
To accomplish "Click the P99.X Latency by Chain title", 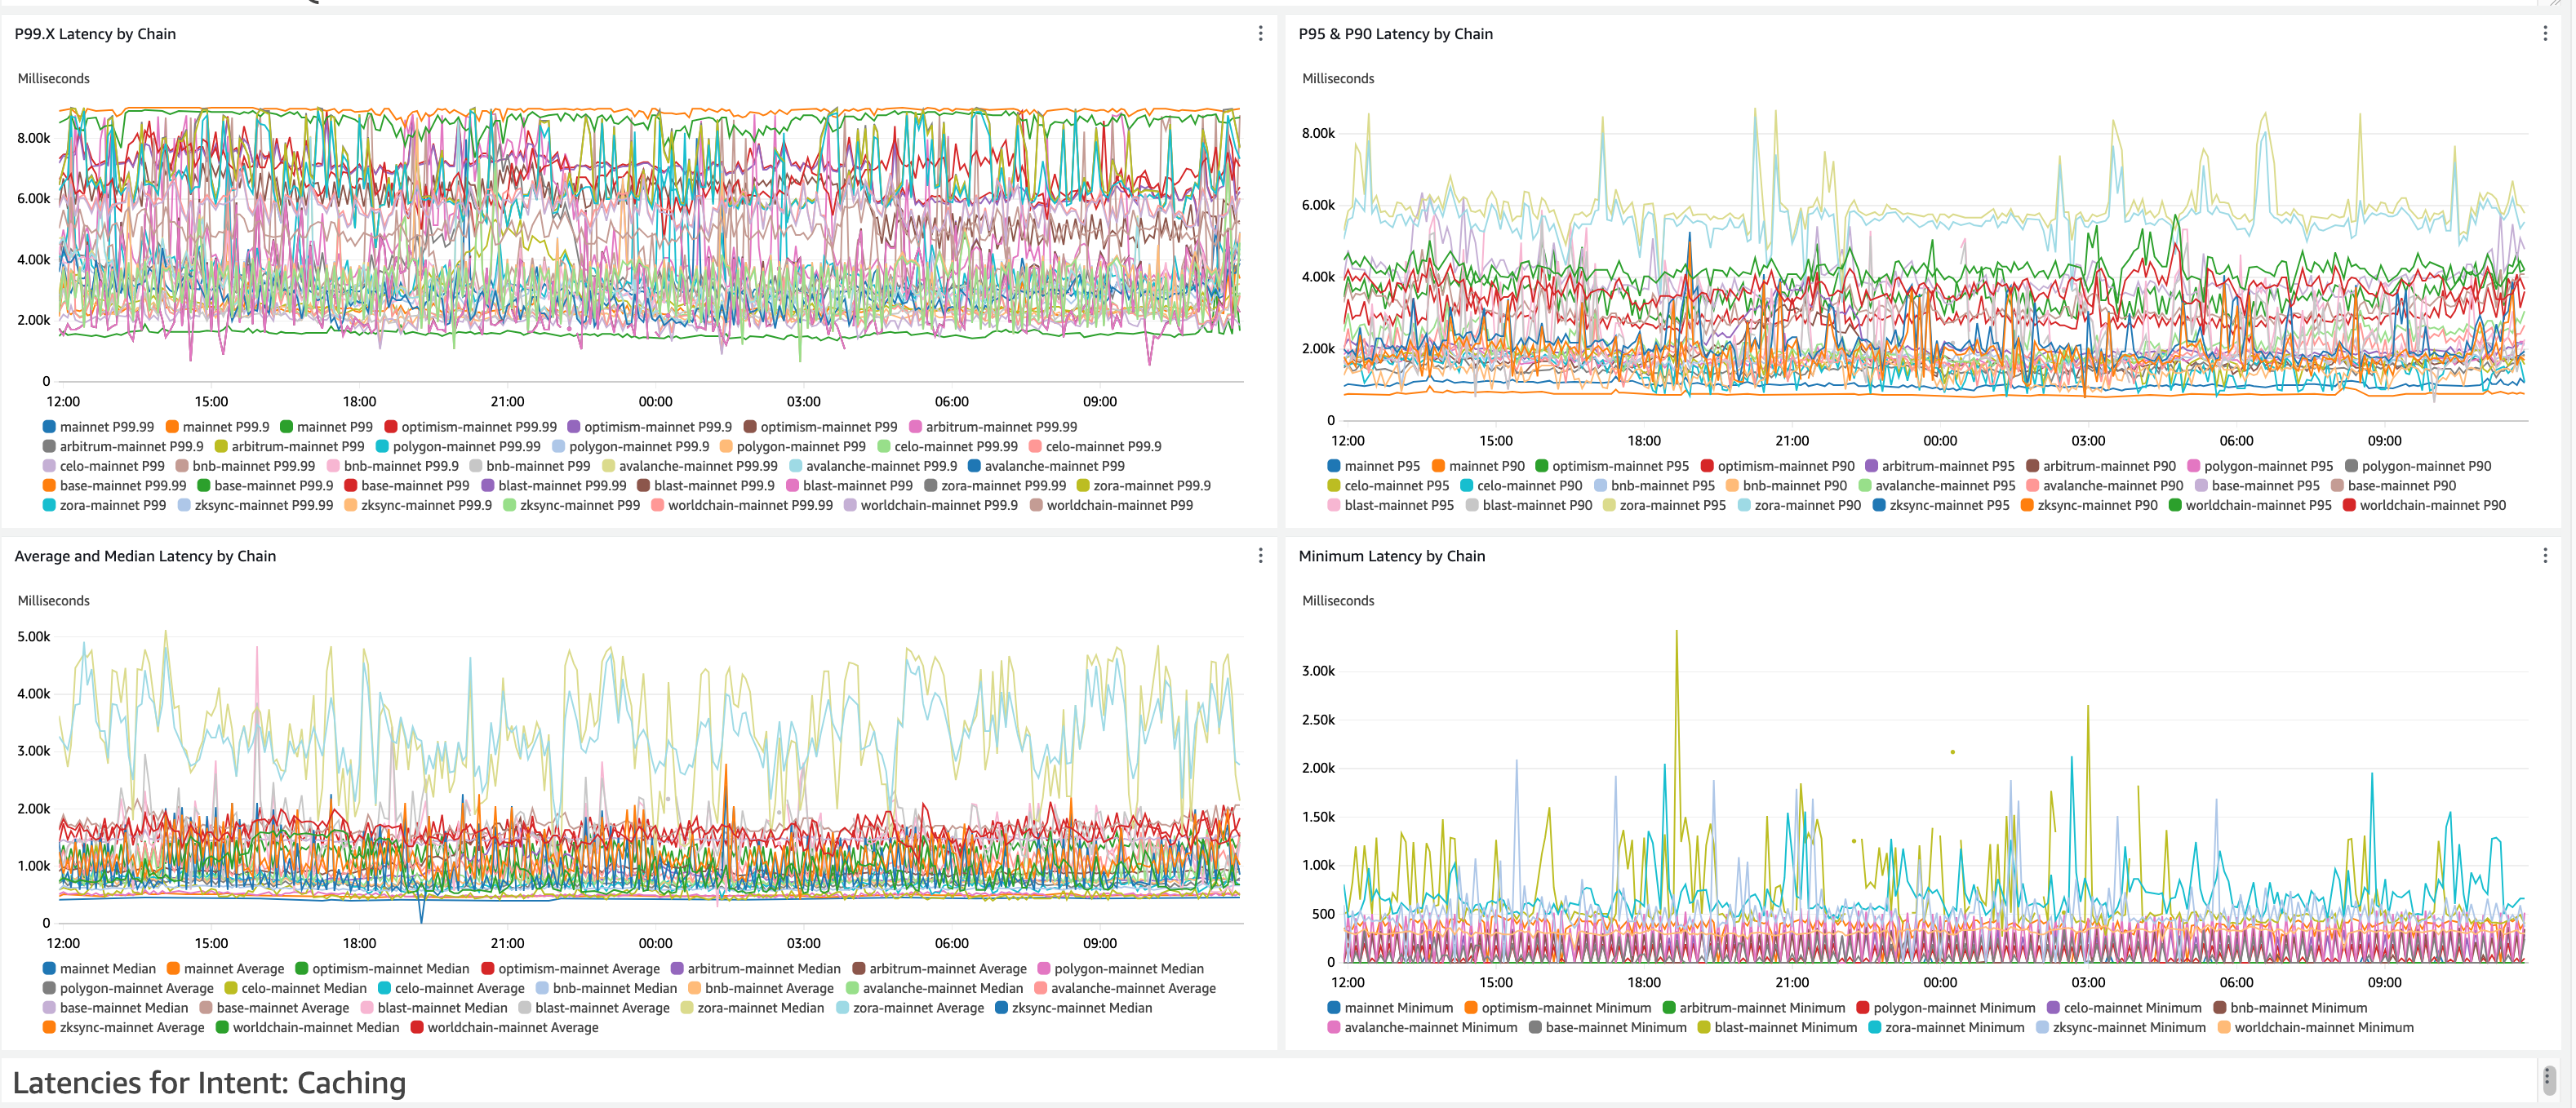I will [x=95, y=34].
